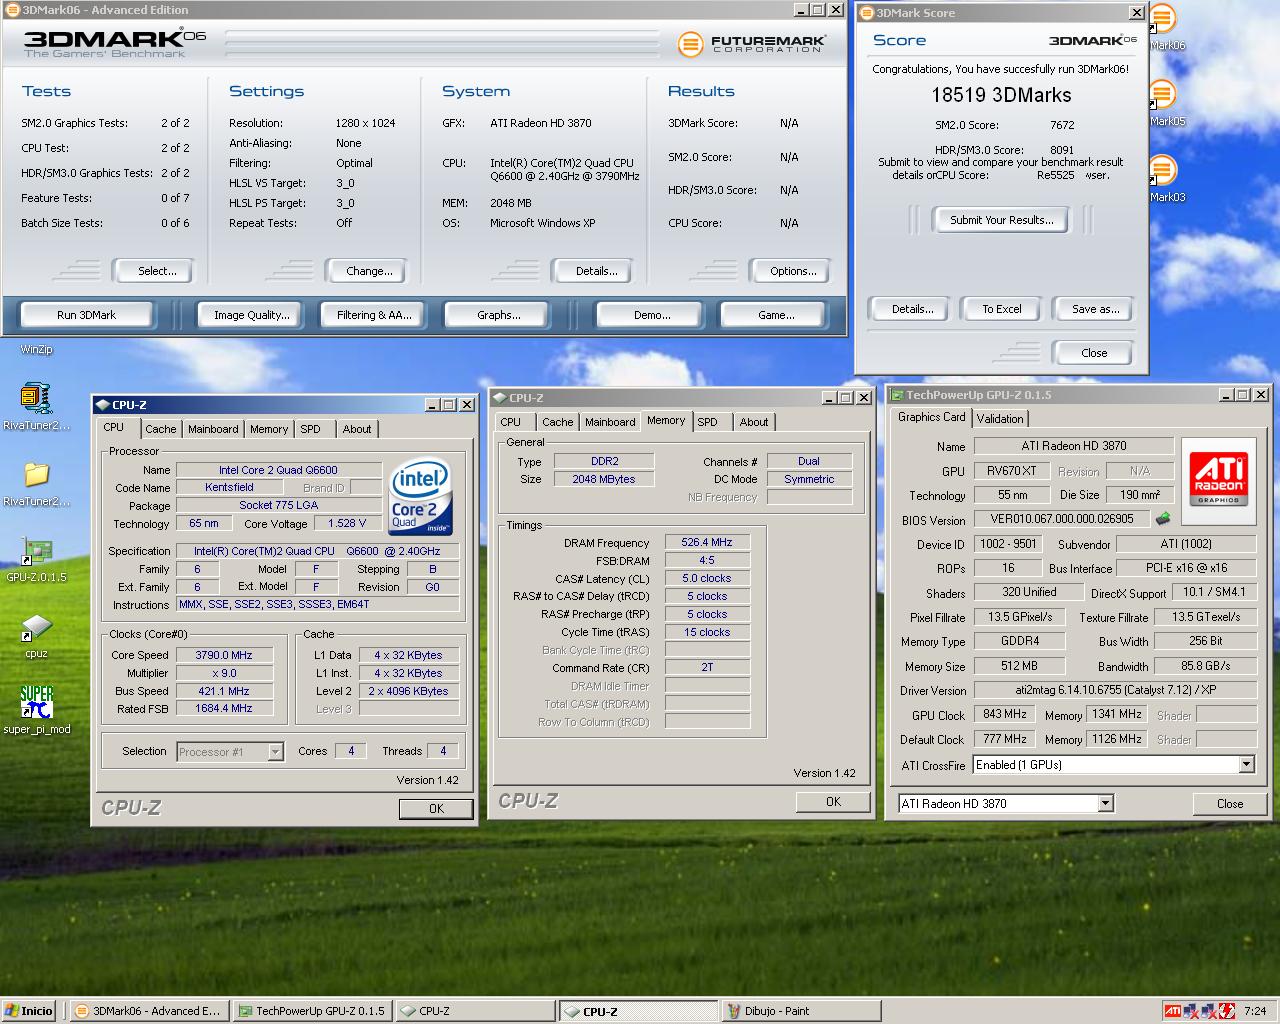Image resolution: width=1280 pixels, height=1024 pixels.
Task: Switch to 3DMark06 taskbar button
Action: (148, 1011)
